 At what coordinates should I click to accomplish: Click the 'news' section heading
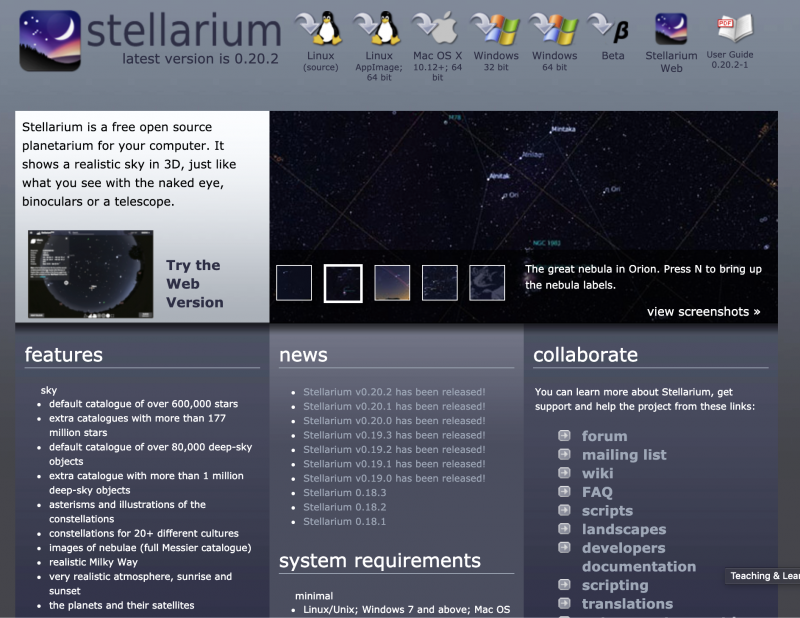coord(303,355)
